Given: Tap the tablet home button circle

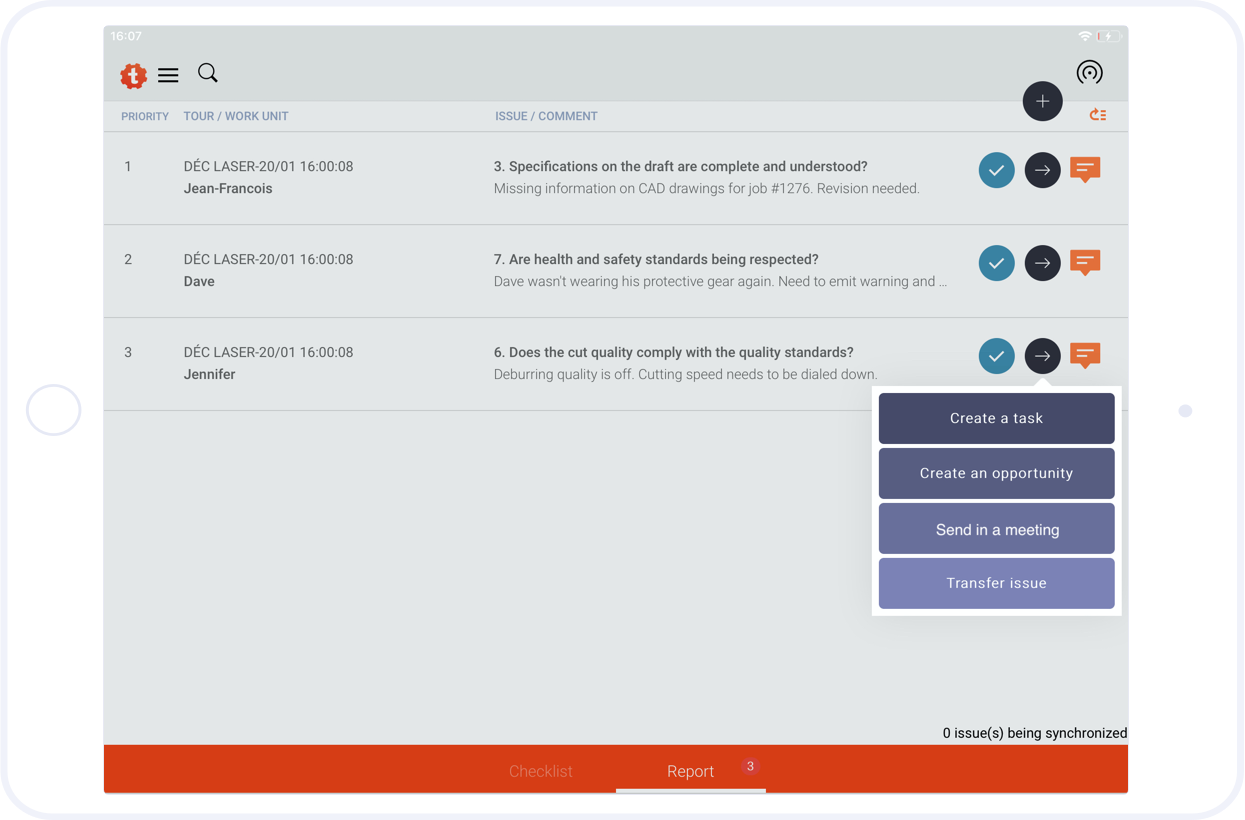Looking at the screenshot, I should coord(54,410).
